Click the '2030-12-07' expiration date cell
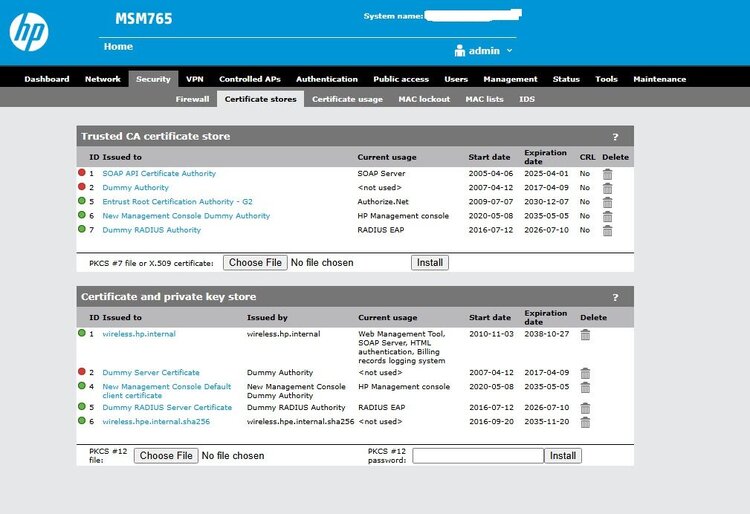The image size is (750, 514). point(546,202)
